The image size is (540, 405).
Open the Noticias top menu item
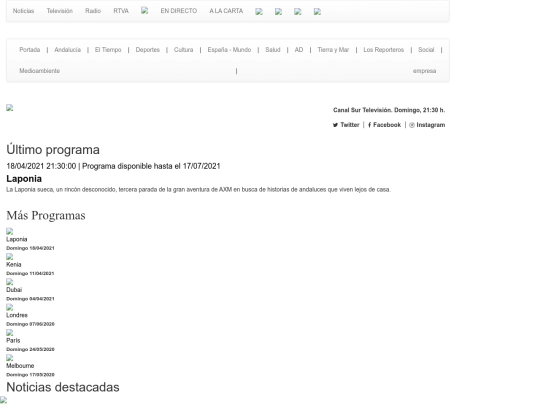[x=23, y=11]
